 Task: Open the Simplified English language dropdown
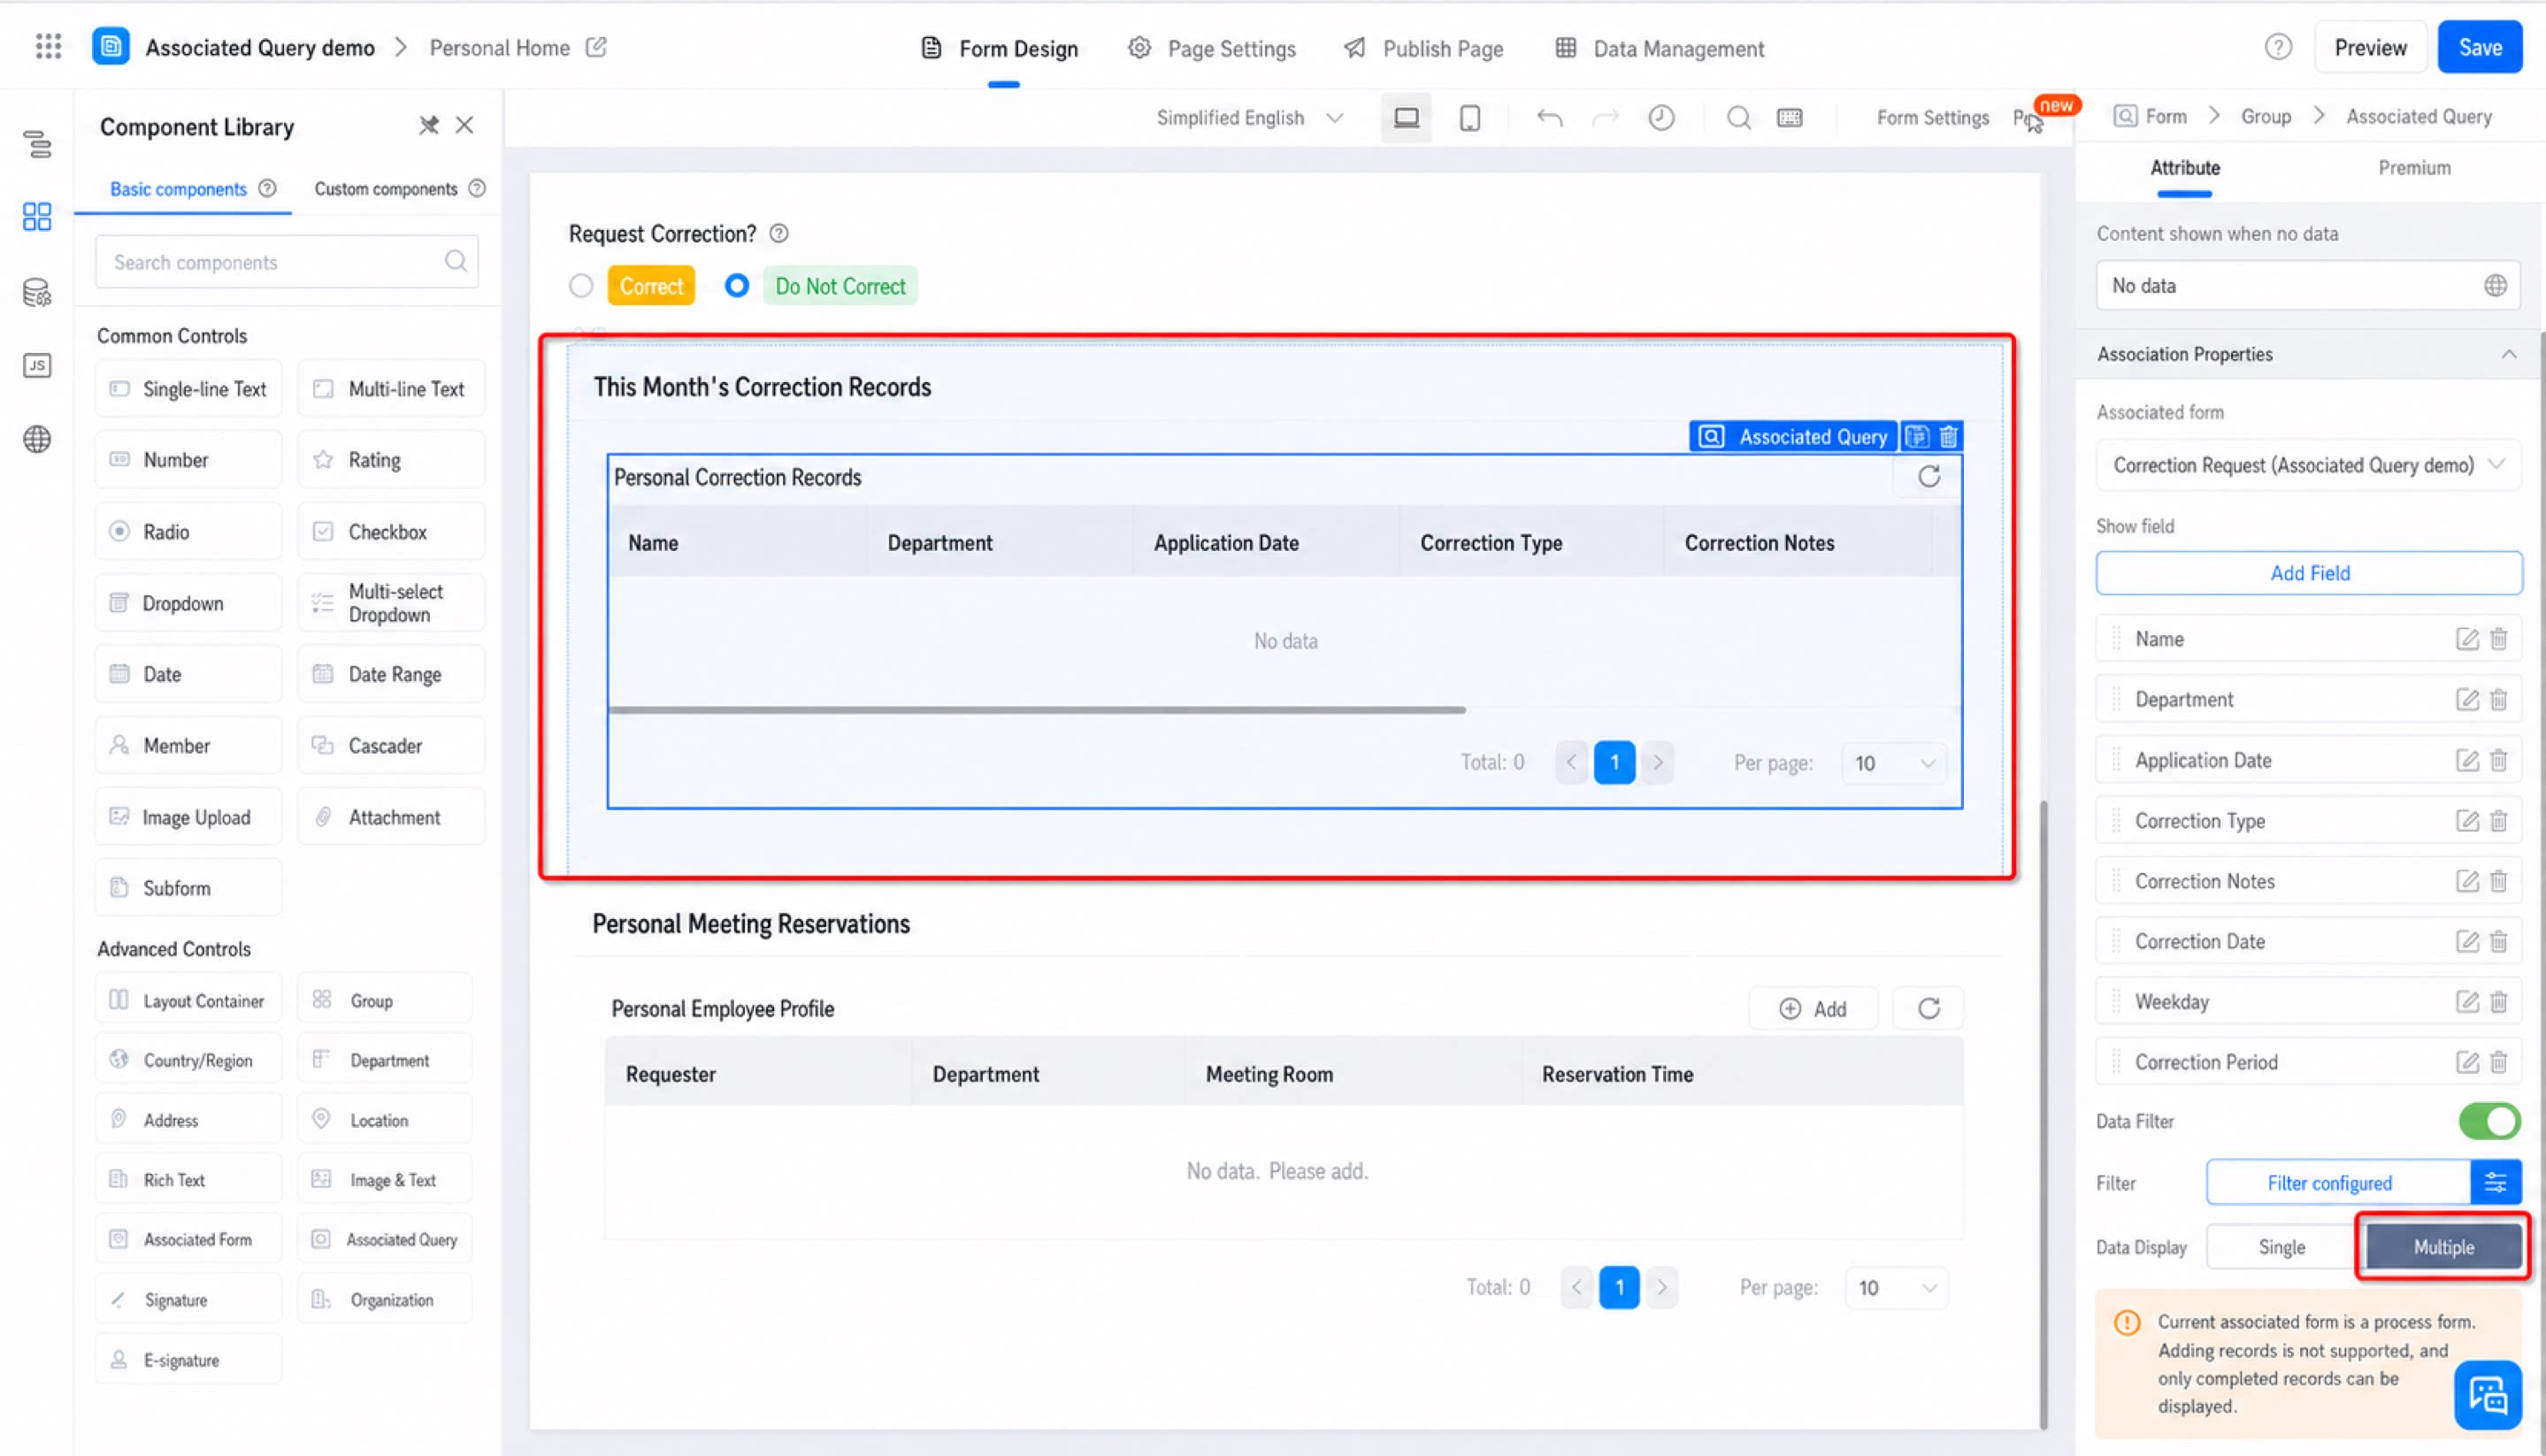click(x=1249, y=118)
